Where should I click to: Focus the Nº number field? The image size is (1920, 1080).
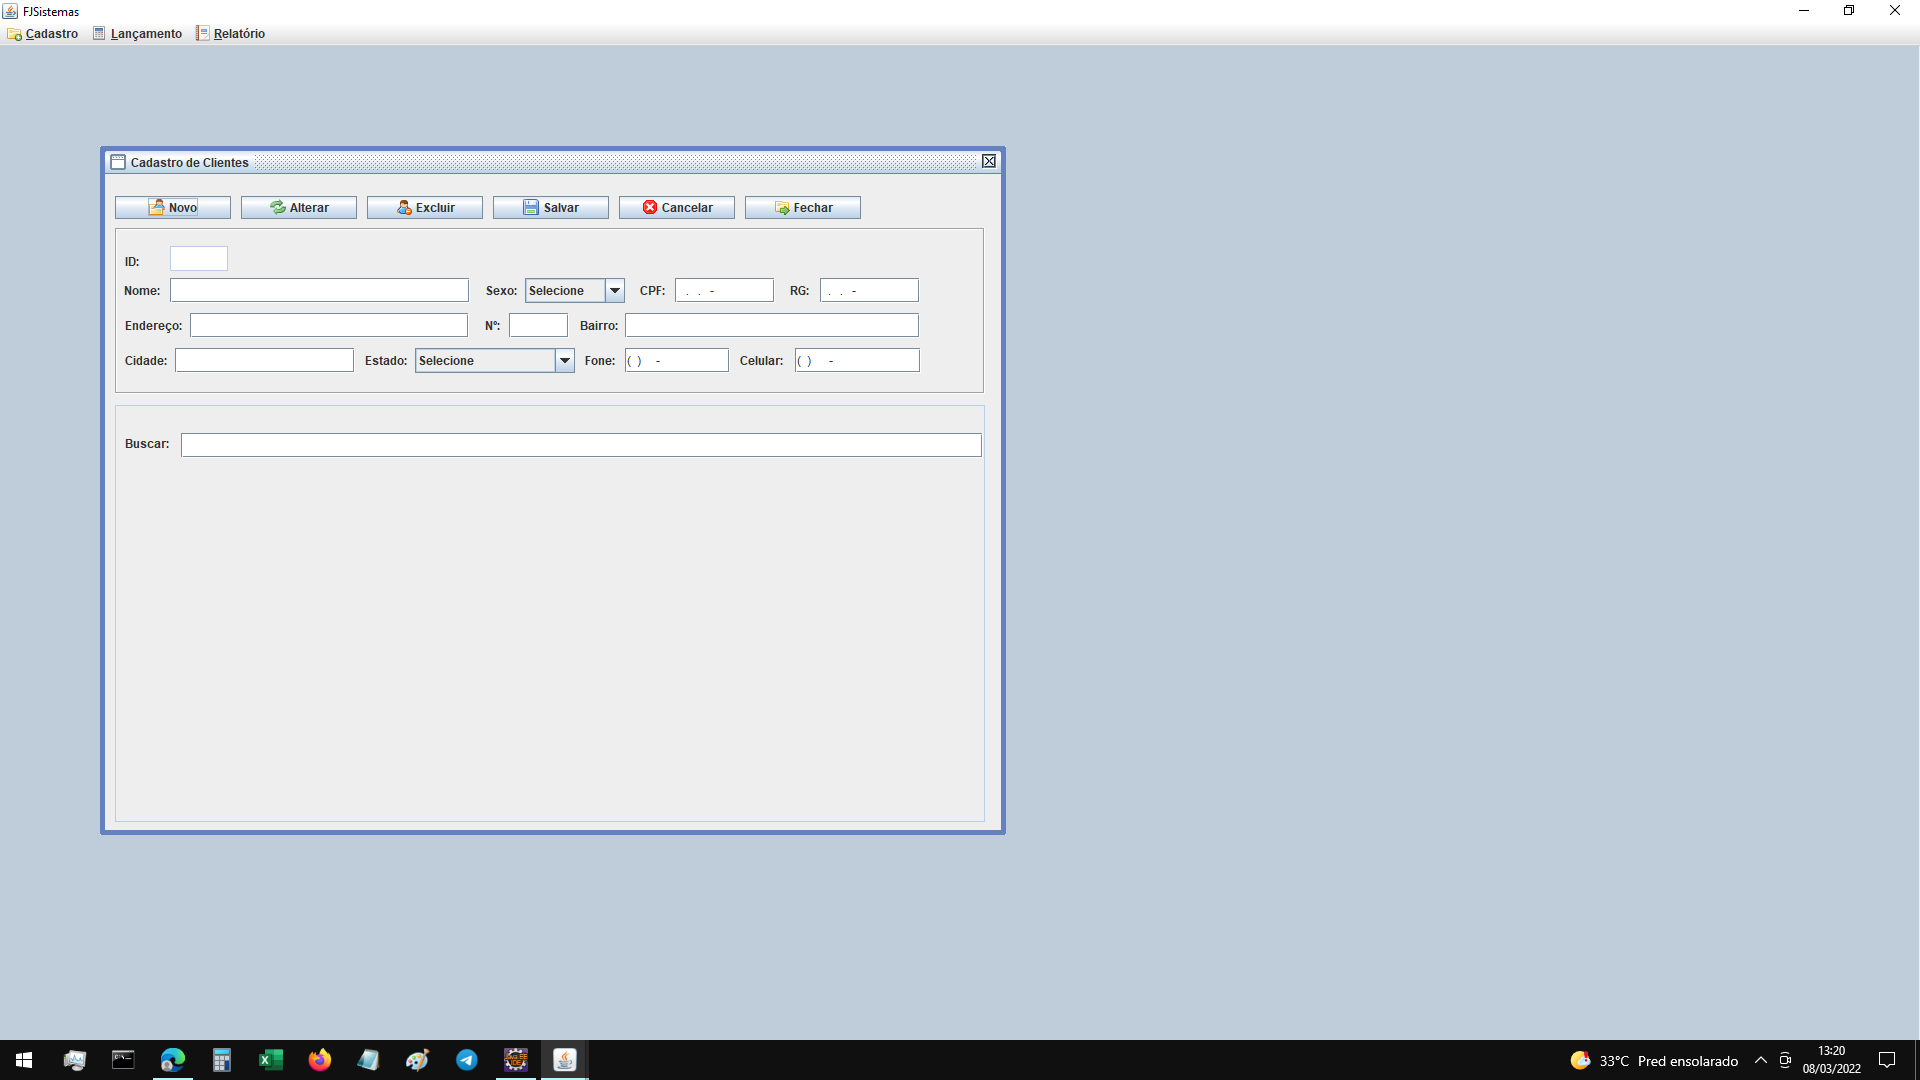(x=538, y=325)
